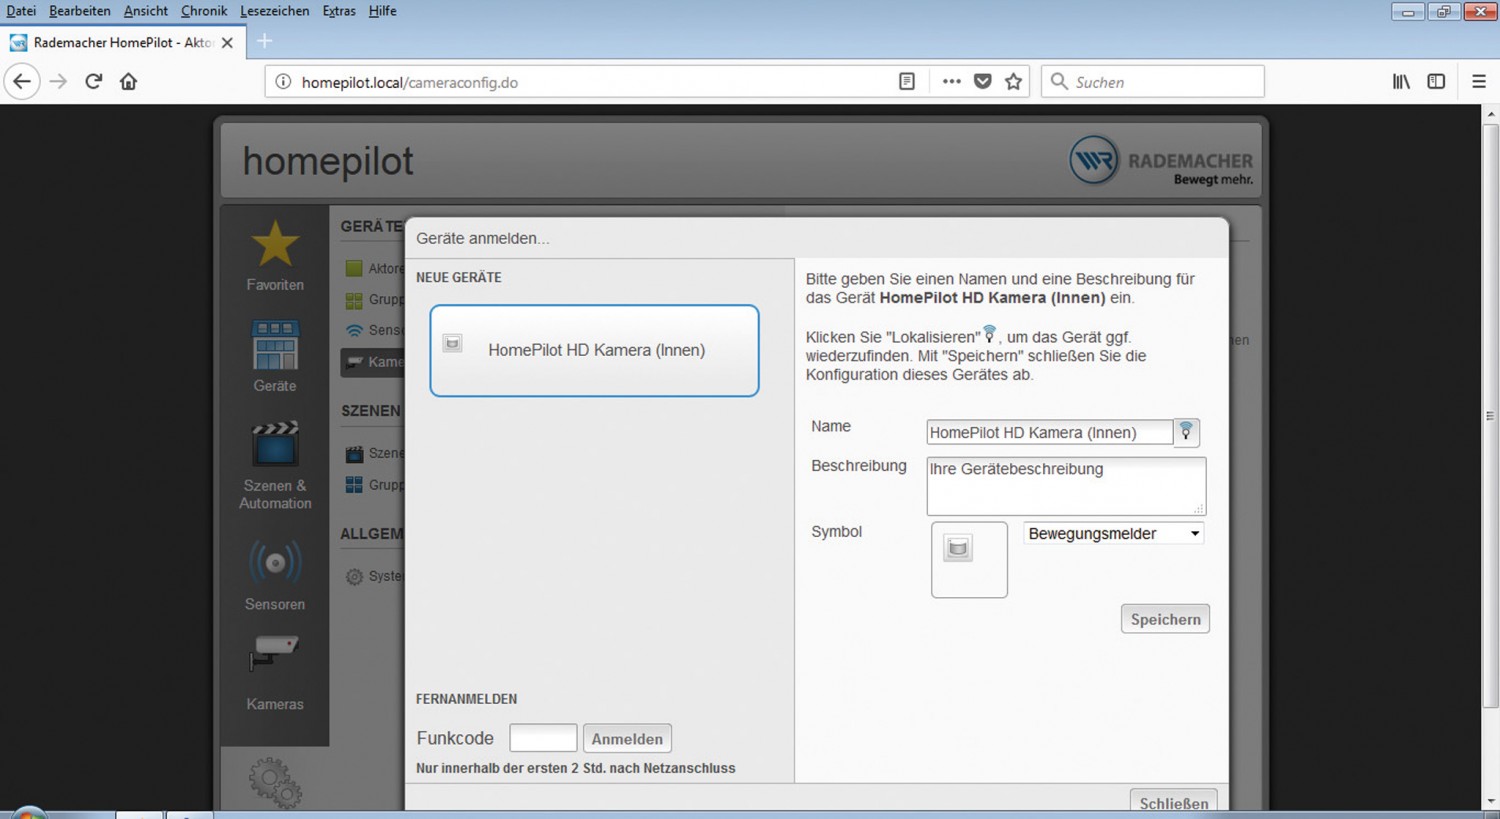The width and height of the screenshot is (1500, 819).
Task: Click the Geräte anmelden... dialog title
Action: click(x=483, y=238)
